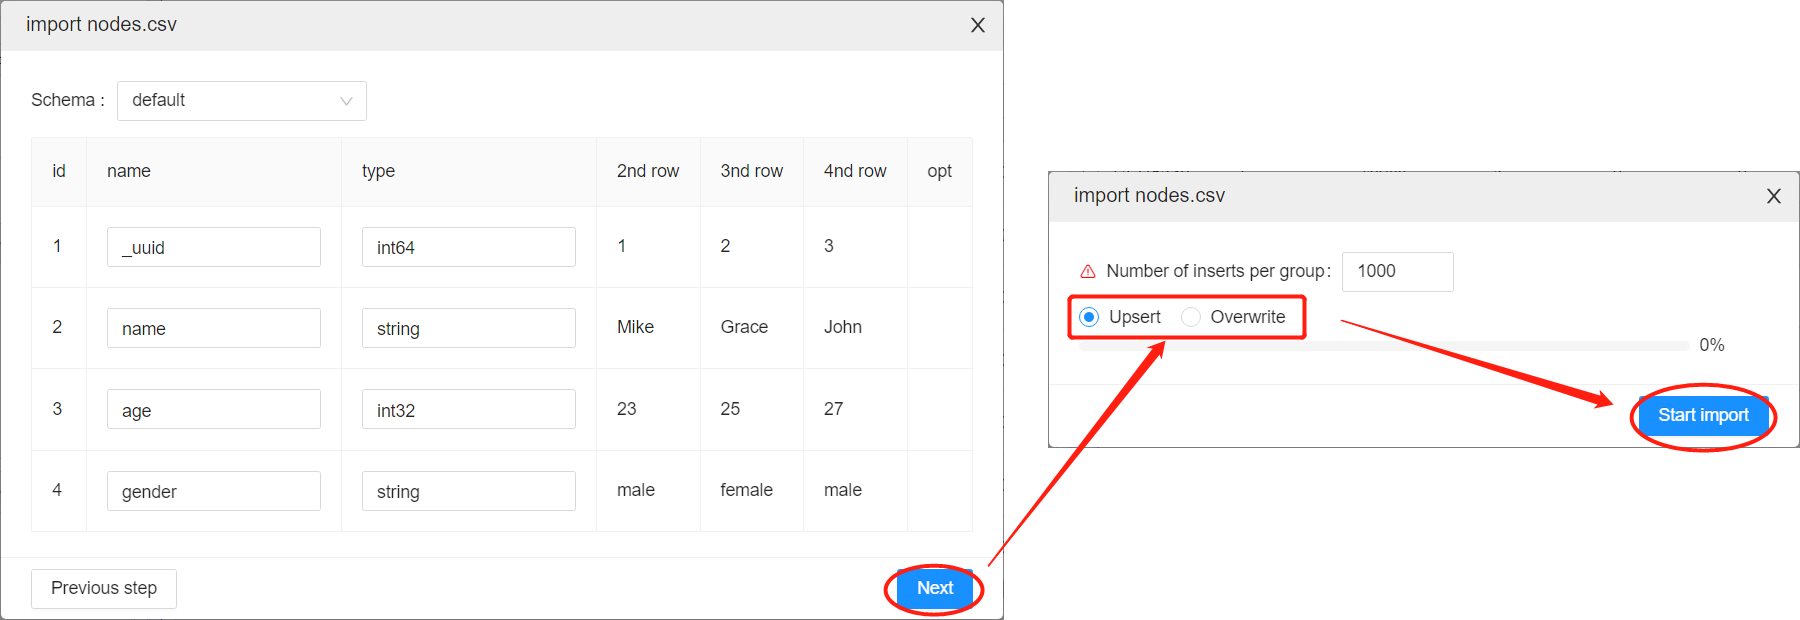
Task: Select the Overwrite radio option
Action: (x=1191, y=317)
